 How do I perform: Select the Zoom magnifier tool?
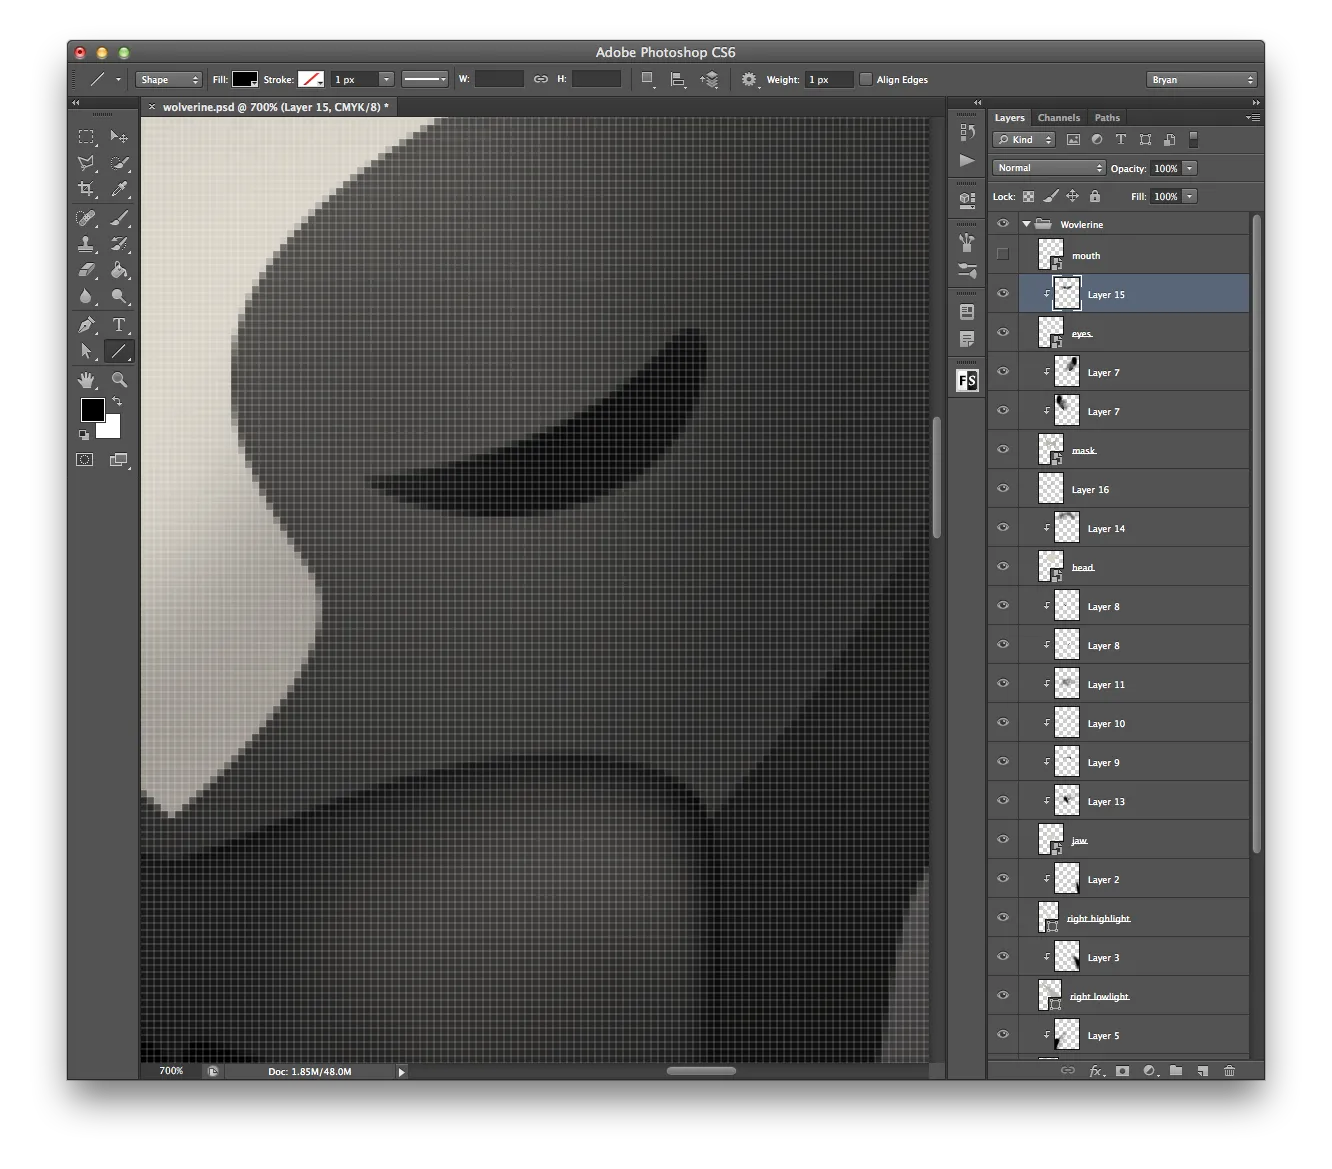pyautogui.click(x=119, y=380)
